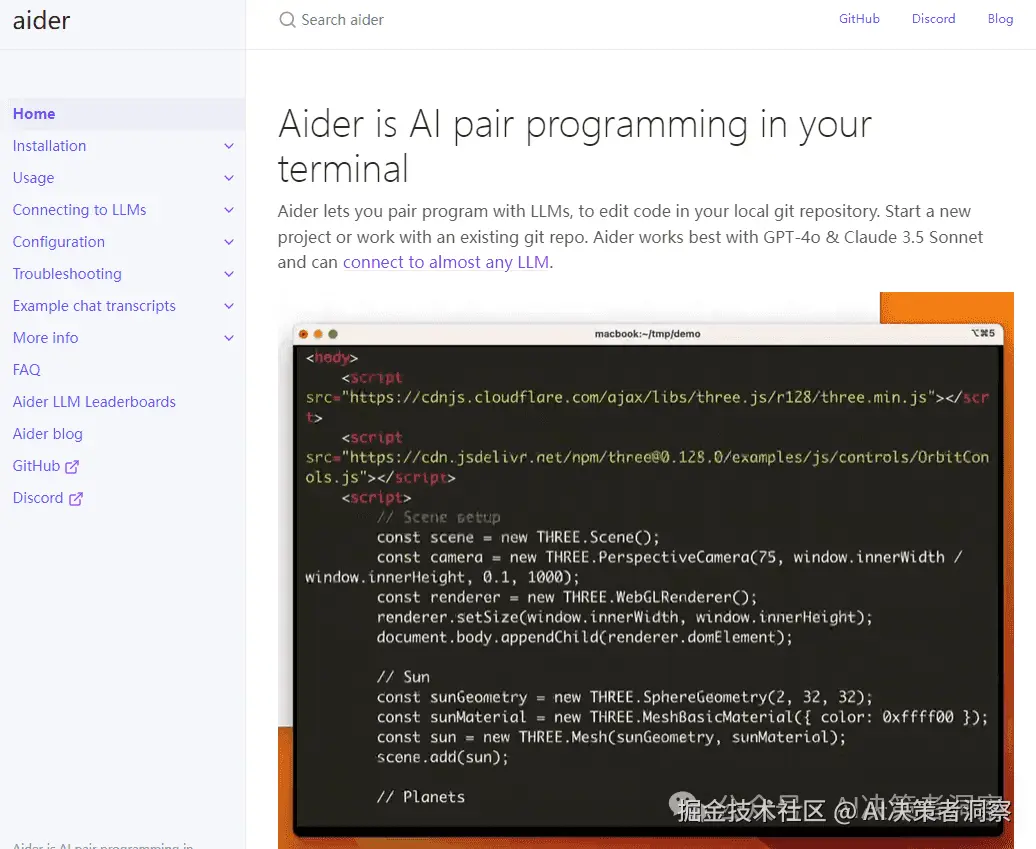Click the terminal demo screencast image
This screenshot has height=849, width=1036.
(646, 570)
